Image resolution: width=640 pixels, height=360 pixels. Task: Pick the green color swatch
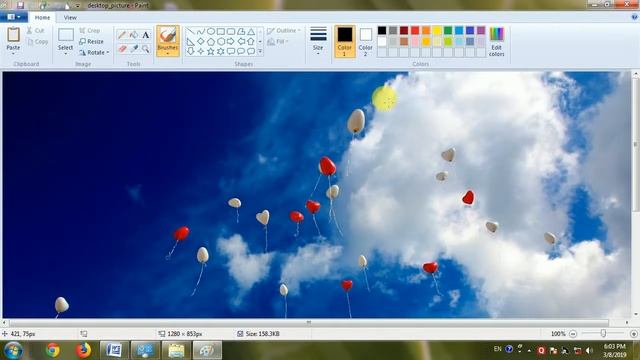pyautogui.click(x=448, y=31)
